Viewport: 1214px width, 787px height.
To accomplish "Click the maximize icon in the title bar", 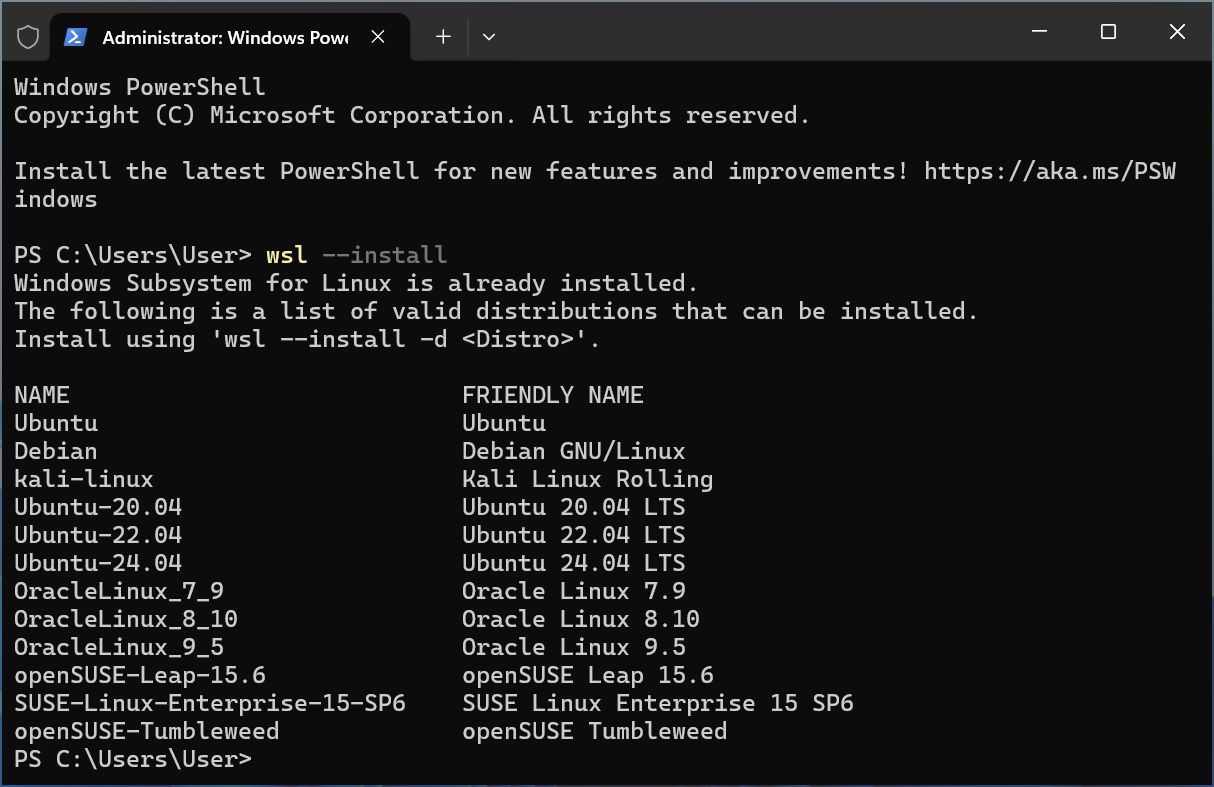I will (x=1107, y=32).
